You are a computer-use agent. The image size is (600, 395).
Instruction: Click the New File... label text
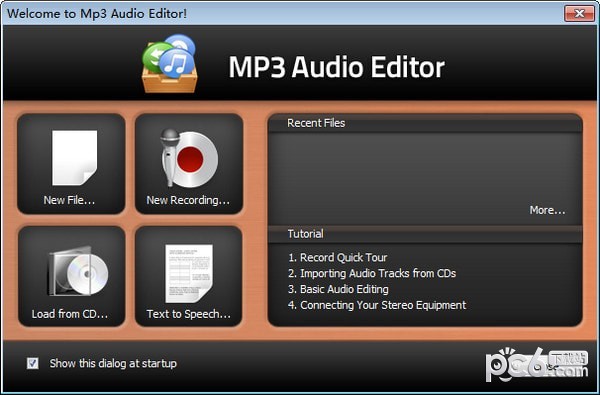(x=69, y=200)
